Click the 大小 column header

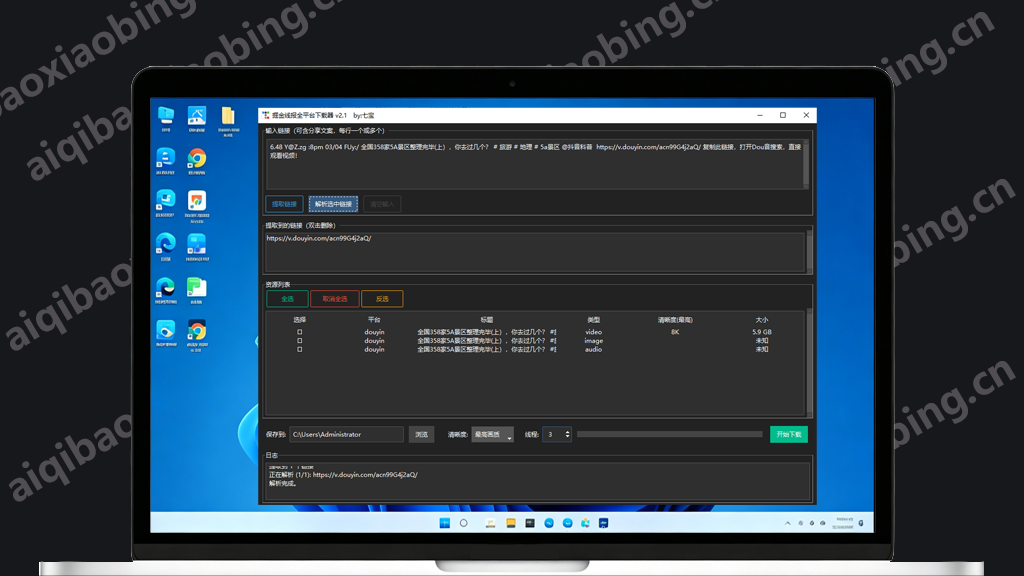pos(761,320)
